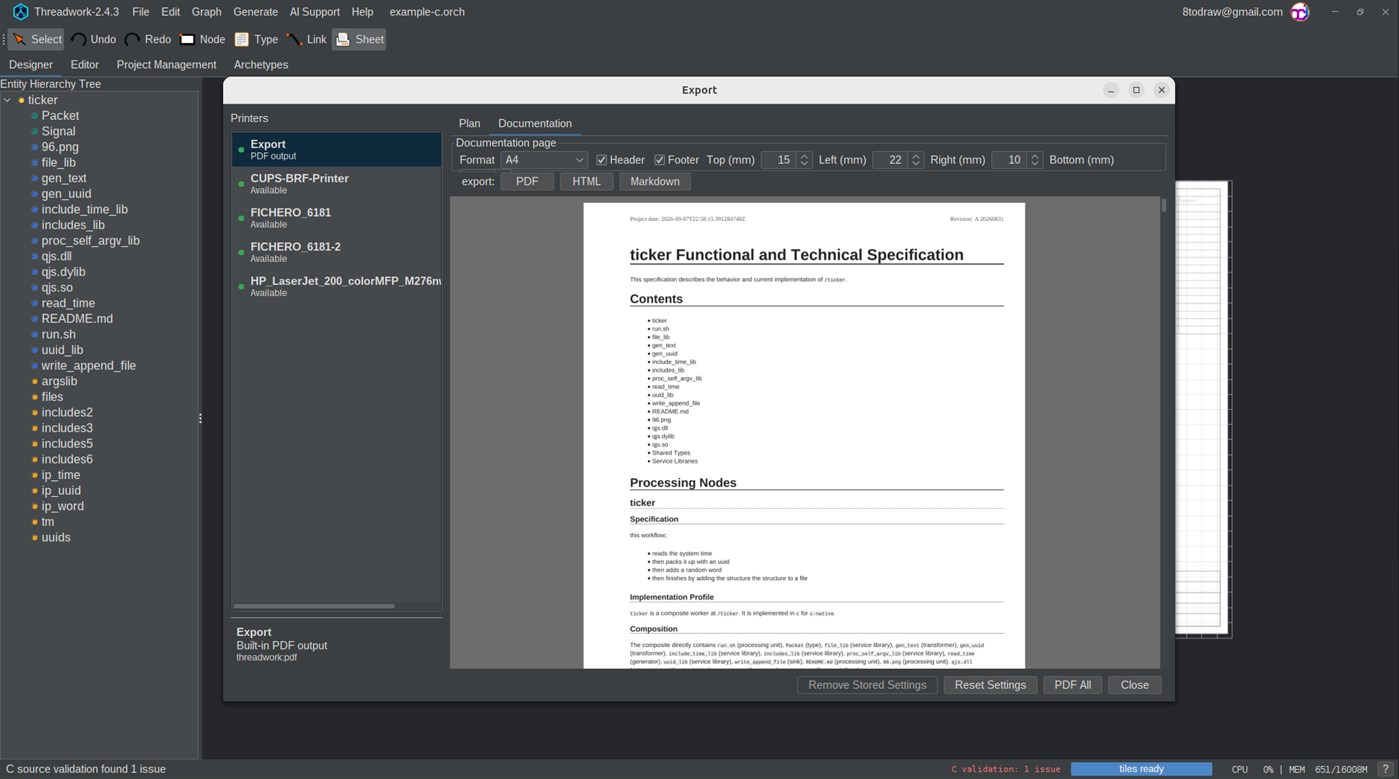Export documentation as Markdown
Screen dimensions: 1399x779
click(x=655, y=181)
